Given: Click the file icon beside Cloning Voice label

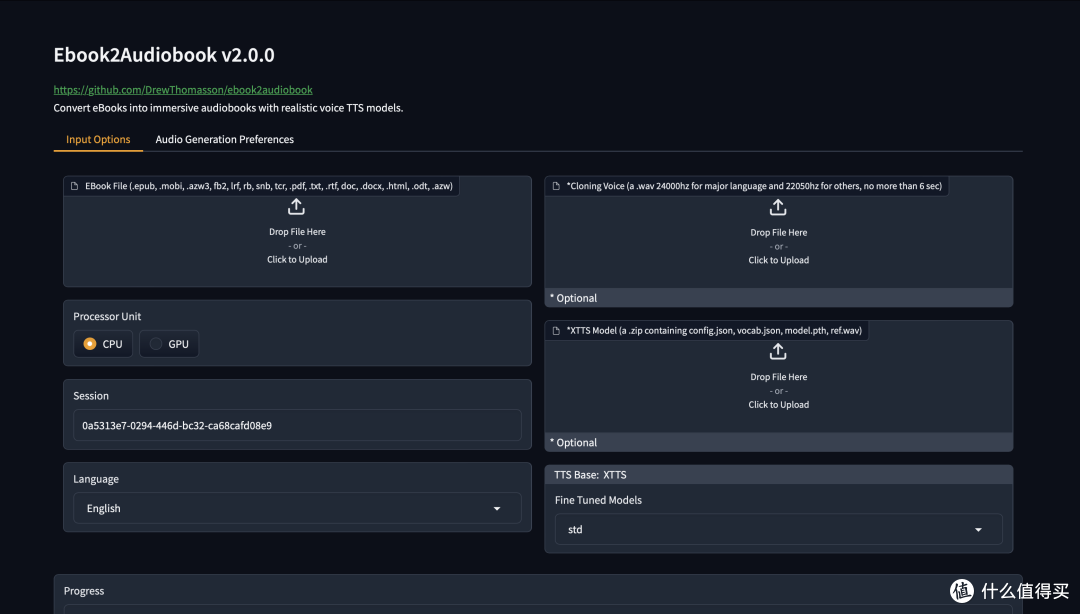Looking at the screenshot, I should 555,186.
